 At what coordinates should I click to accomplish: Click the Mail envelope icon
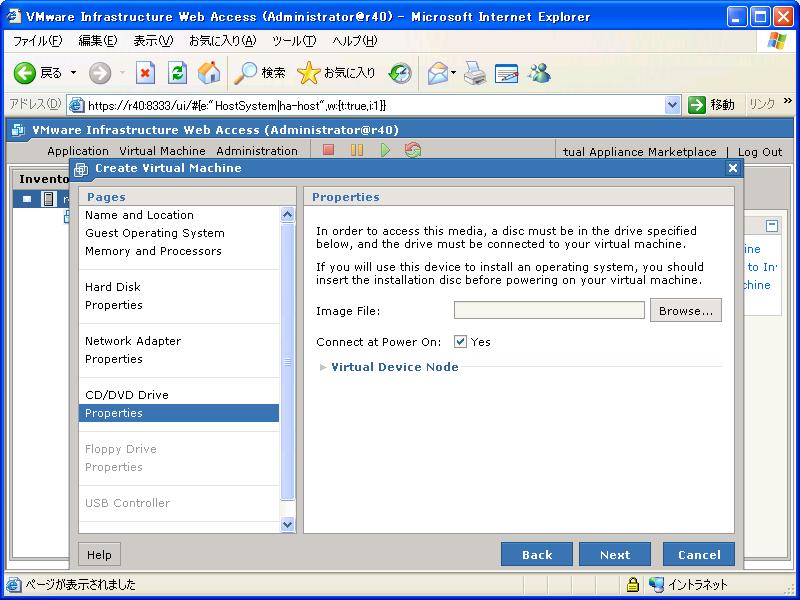[438, 73]
